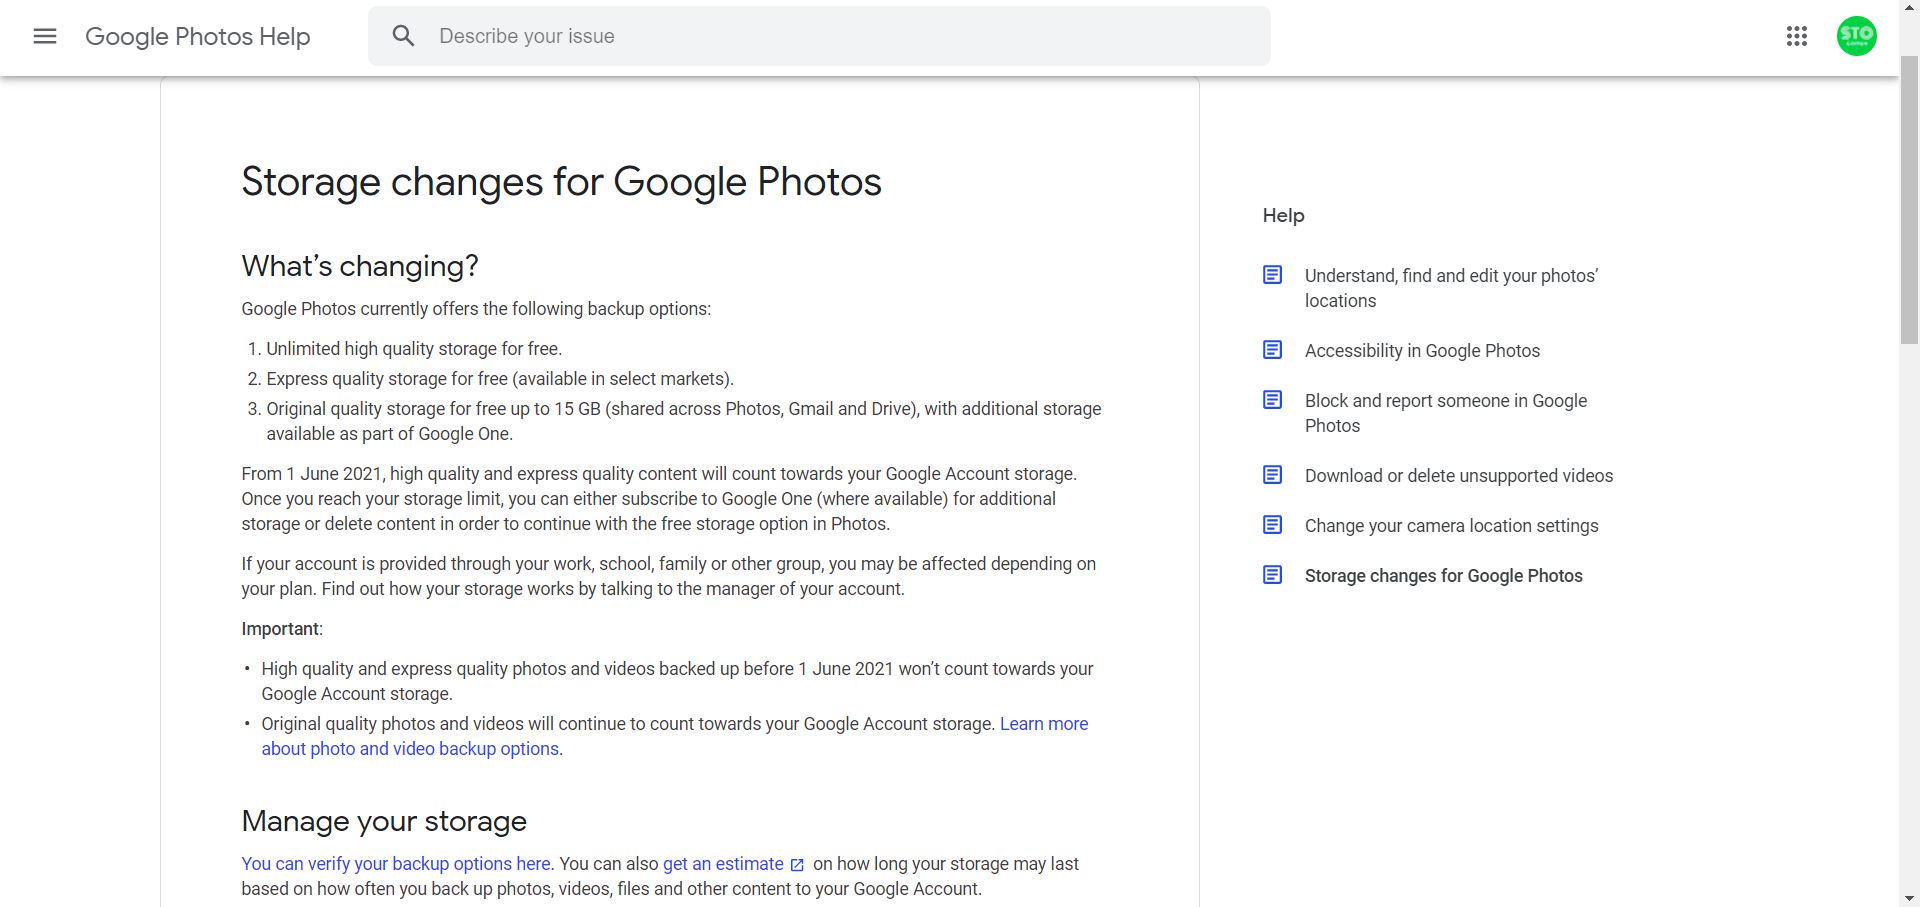Open the get an estimate link
The width and height of the screenshot is (1920, 907).
pyautogui.click(x=722, y=864)
